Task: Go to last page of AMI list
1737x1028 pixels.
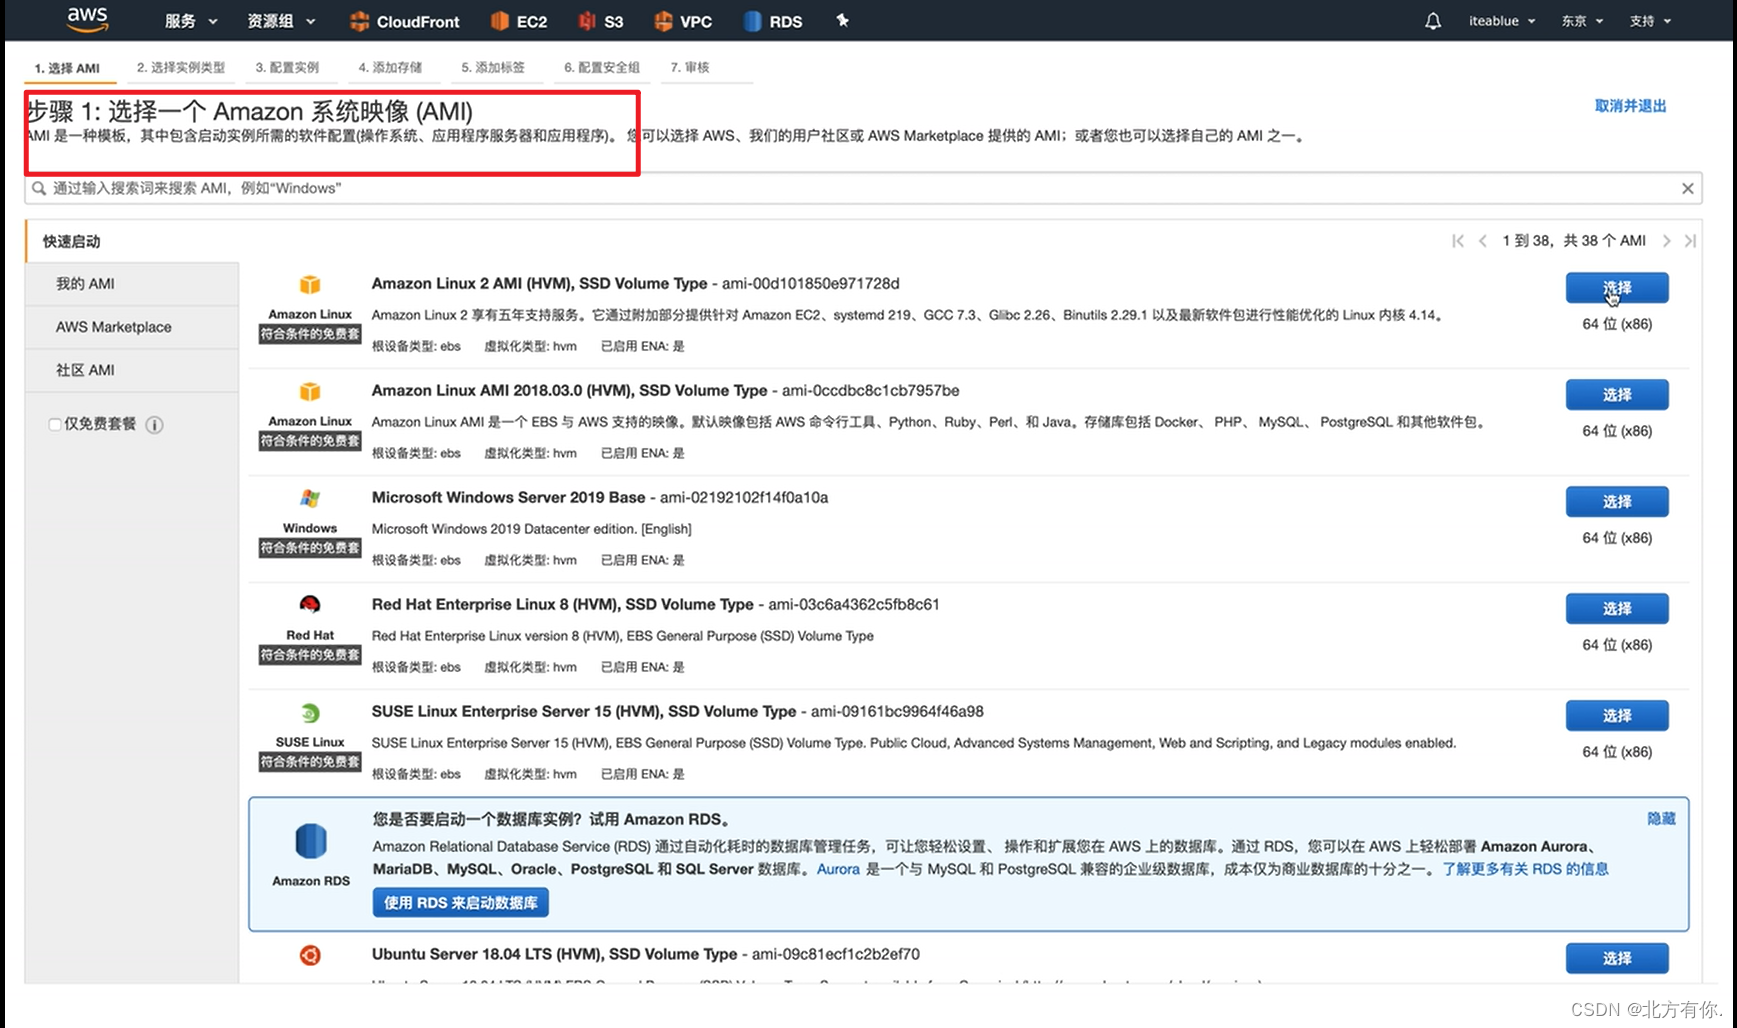Action: [1690, 241]
